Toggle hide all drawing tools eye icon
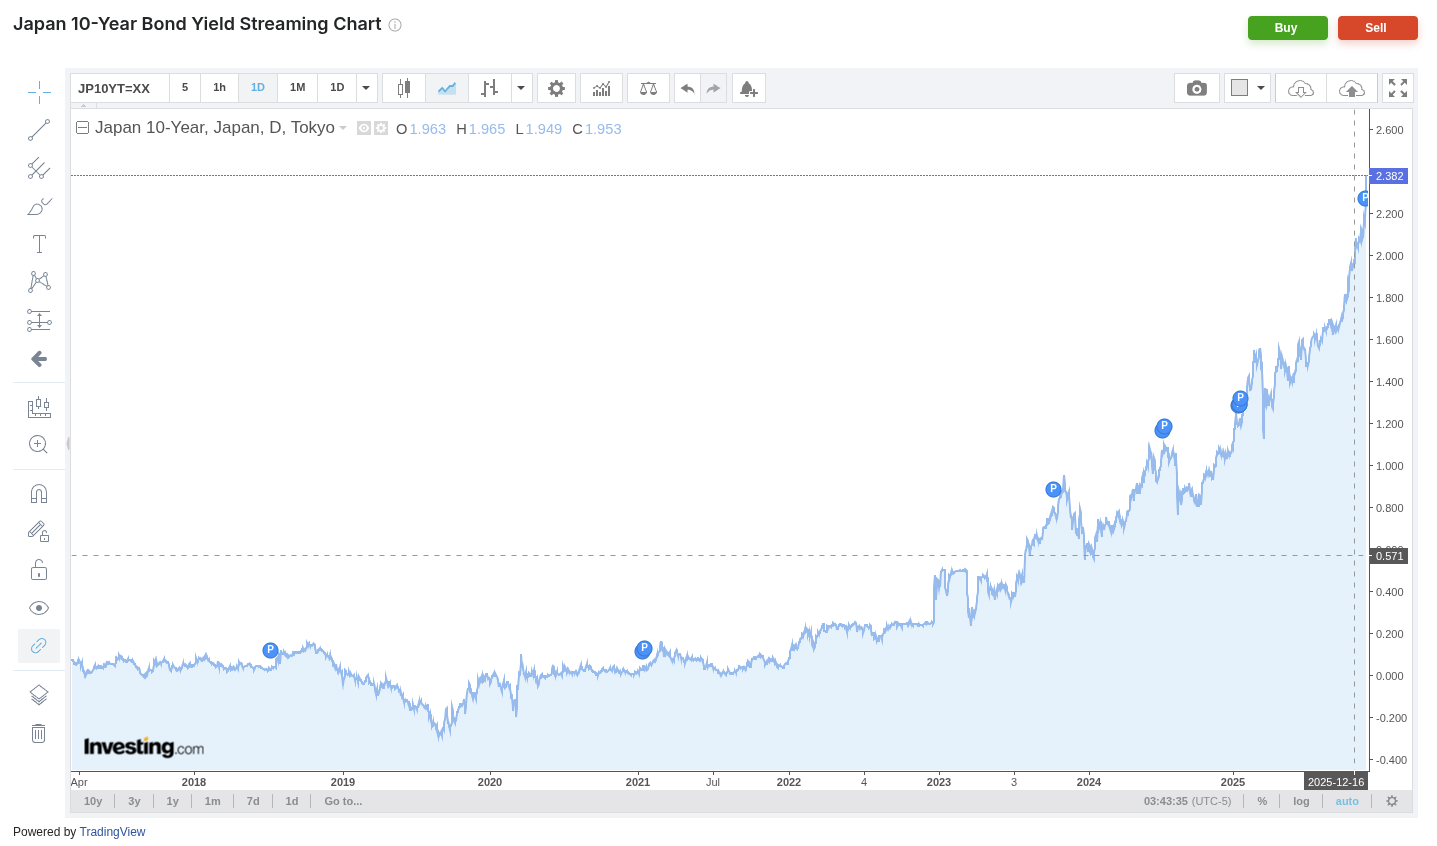The image size is (1437, 846). point(39,608)
